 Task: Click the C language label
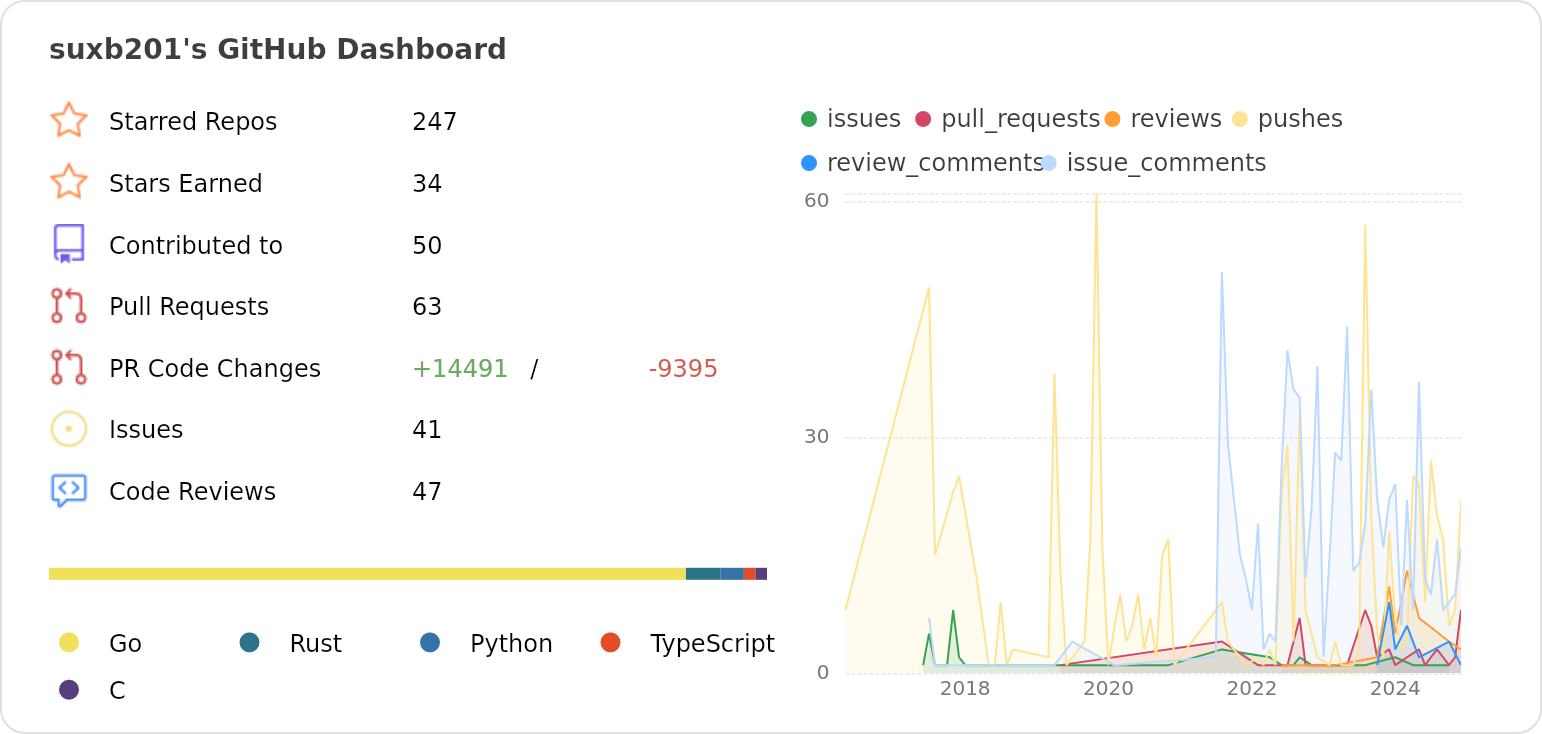(117, 690)
